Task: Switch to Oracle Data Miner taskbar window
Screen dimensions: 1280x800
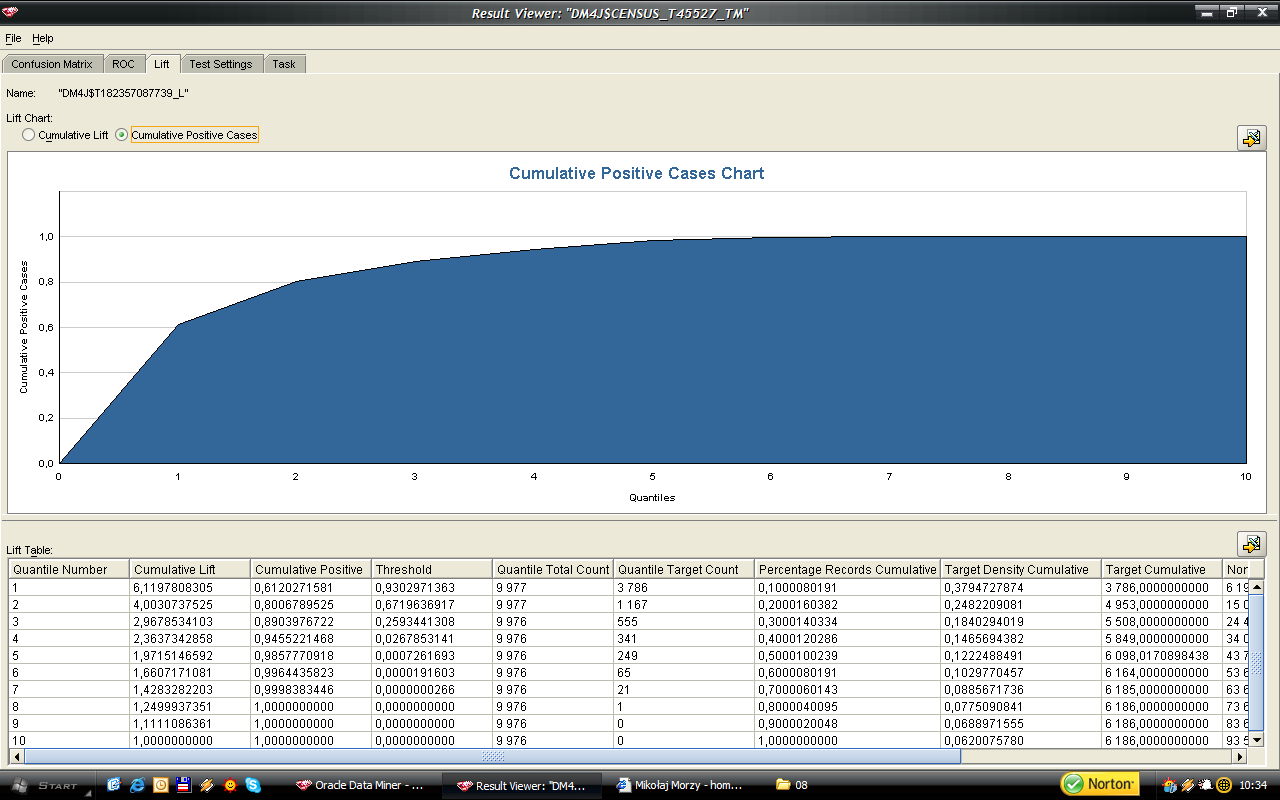Action: pos(360,785)
